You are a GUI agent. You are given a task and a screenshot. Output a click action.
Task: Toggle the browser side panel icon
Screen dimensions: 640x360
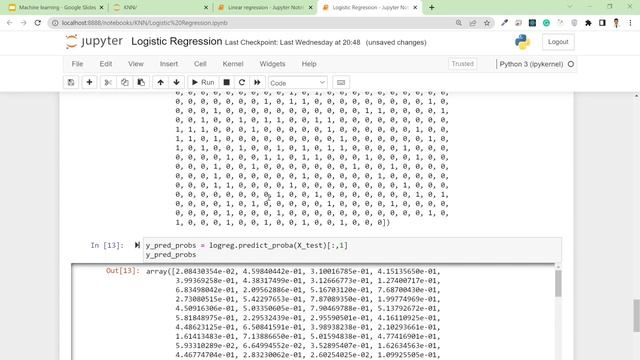coord(602,23)
